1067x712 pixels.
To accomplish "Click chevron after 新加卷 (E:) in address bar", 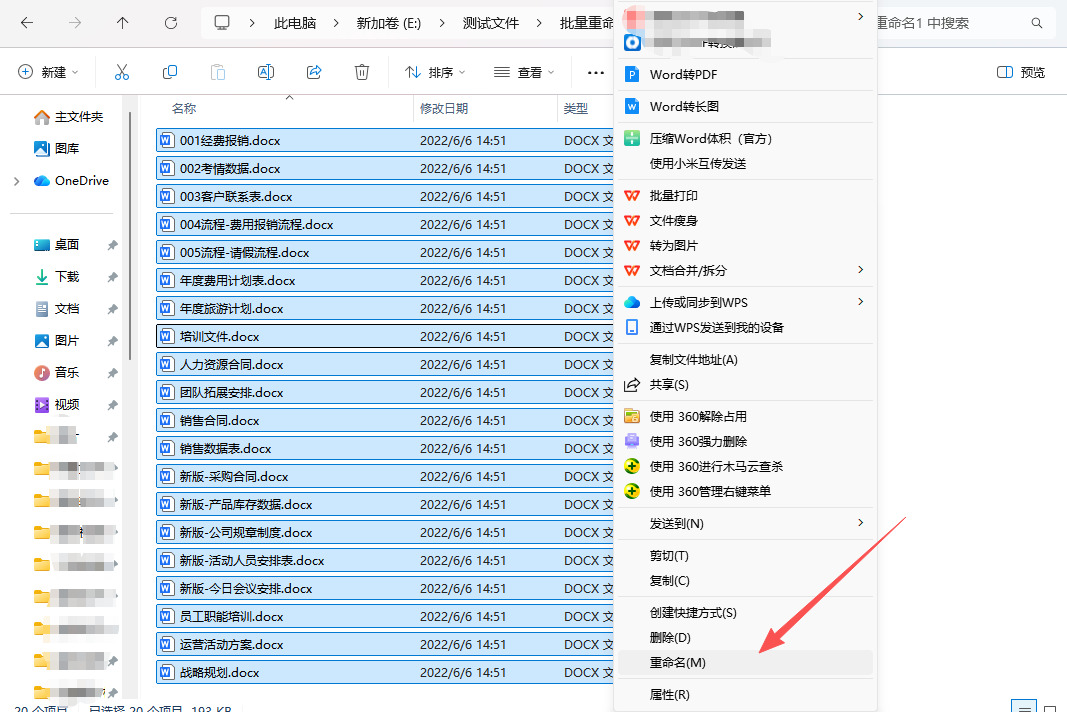I will click(442, 23).
